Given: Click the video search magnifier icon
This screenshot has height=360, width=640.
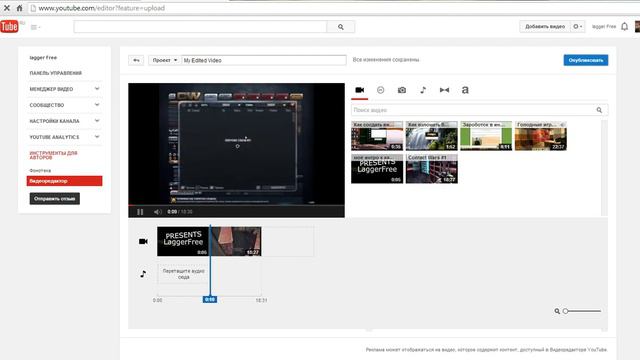Looking at the screenshot, I should (599, 110).
